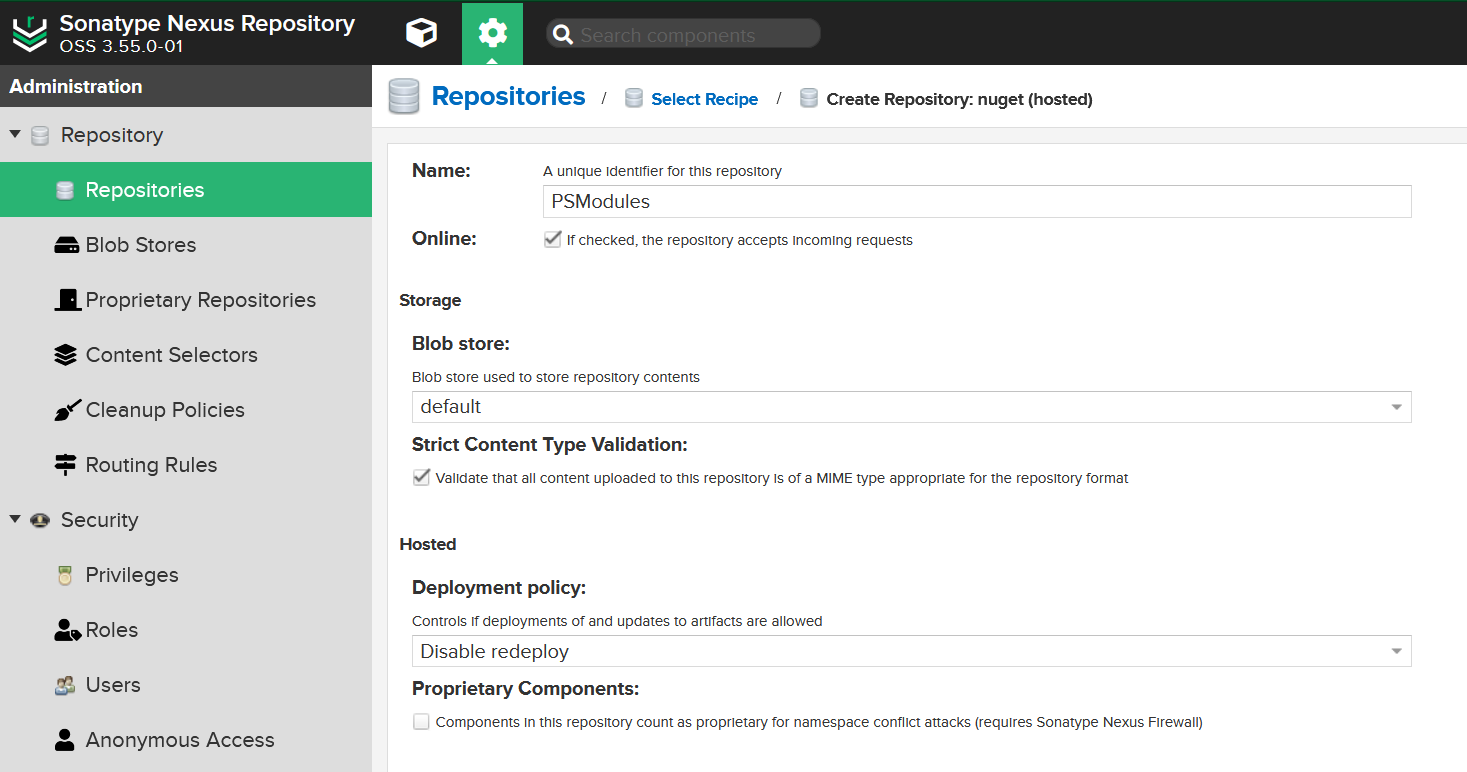Click the Routing Rules signpost icon

pos(66,465)
